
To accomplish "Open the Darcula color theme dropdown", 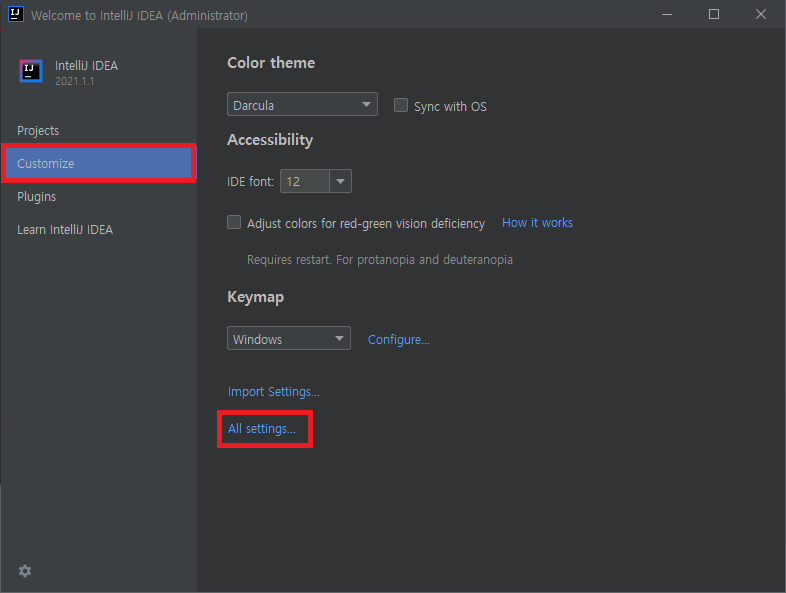I will pyautogui.click(x=302, y=104).
